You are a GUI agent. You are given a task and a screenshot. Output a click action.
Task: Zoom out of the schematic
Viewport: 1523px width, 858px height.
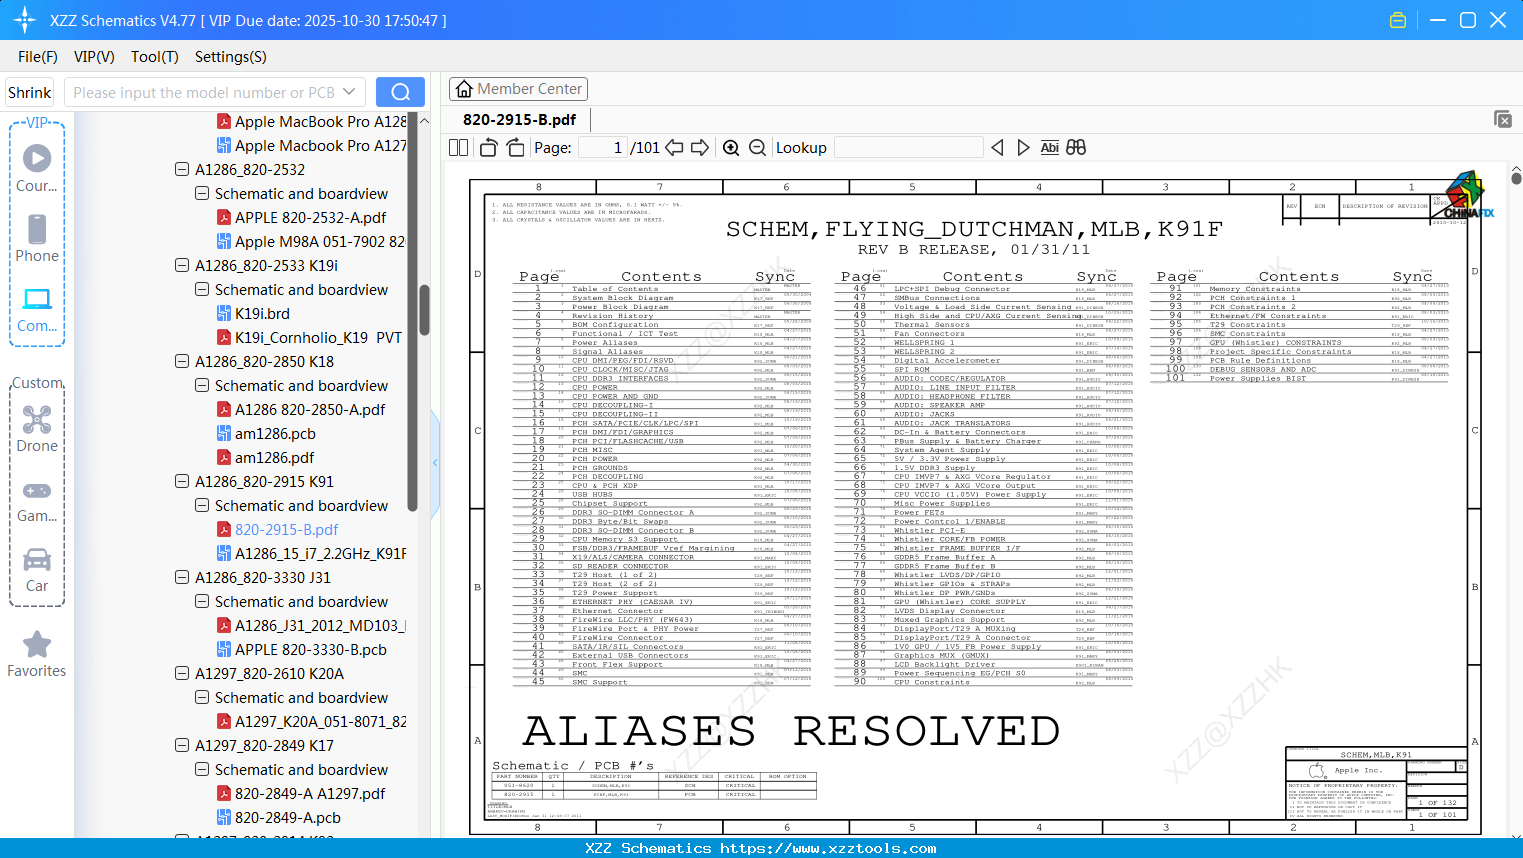(x=757, y=147)
